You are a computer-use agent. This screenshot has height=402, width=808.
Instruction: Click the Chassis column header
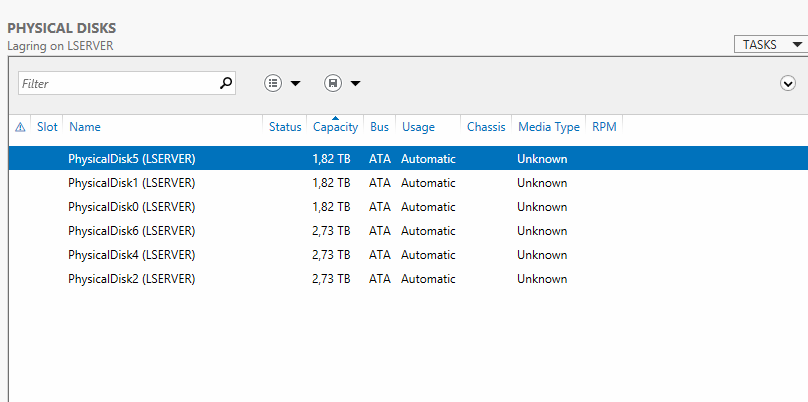pos(486,127)
